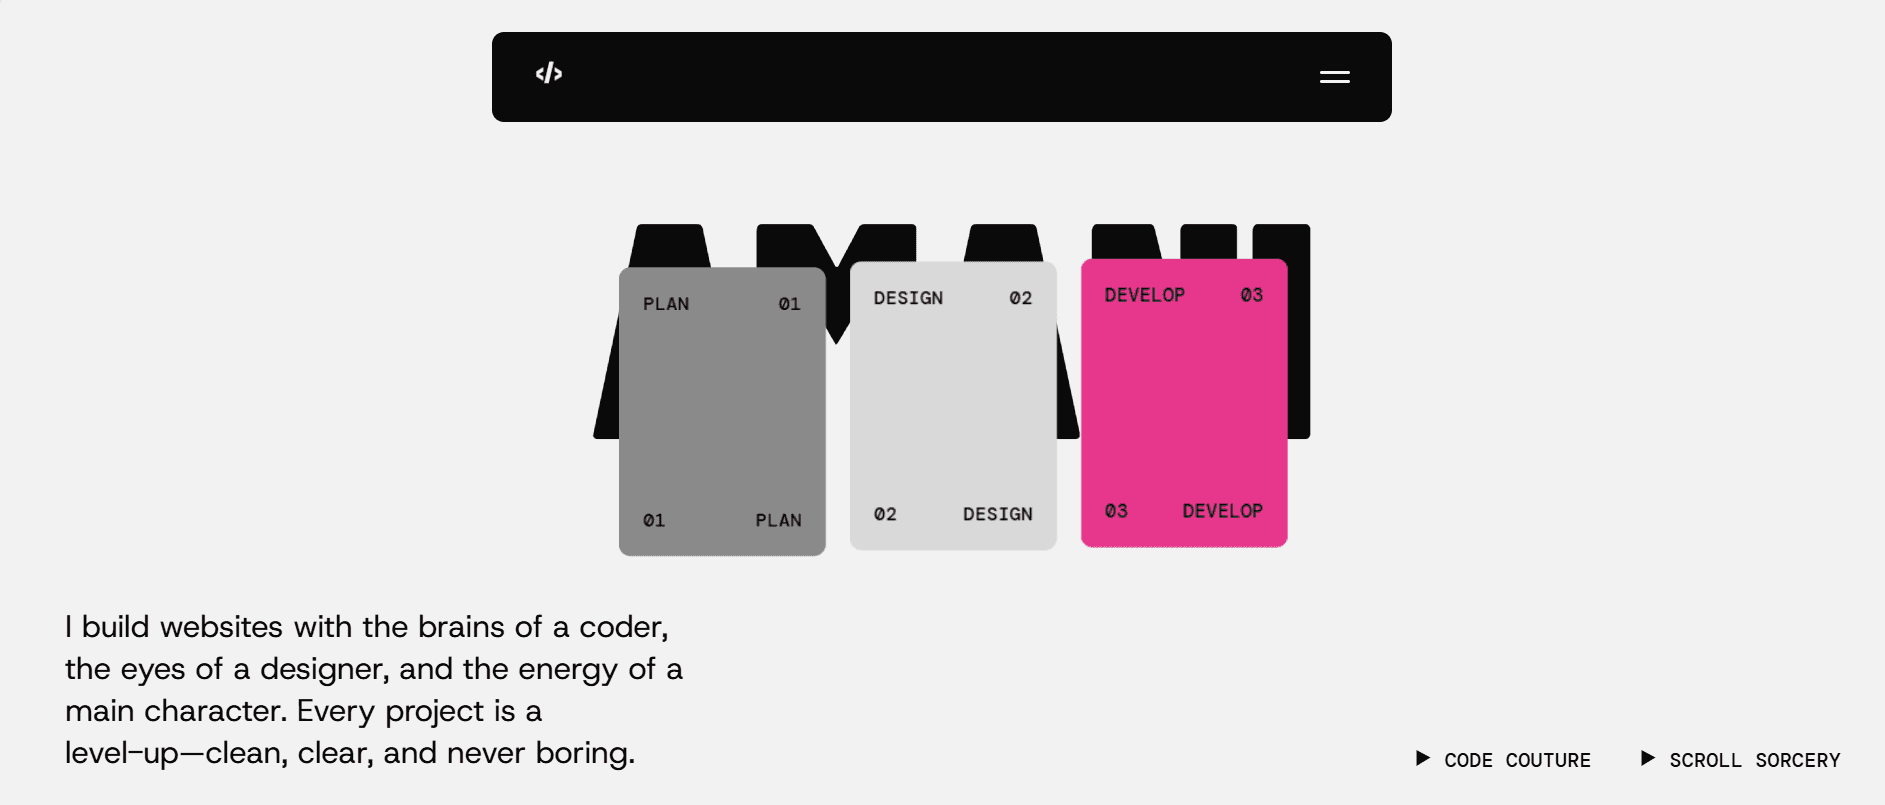Click the 02 number on DESIGN card top
1885x805 pixels.
pos(1020,298)
